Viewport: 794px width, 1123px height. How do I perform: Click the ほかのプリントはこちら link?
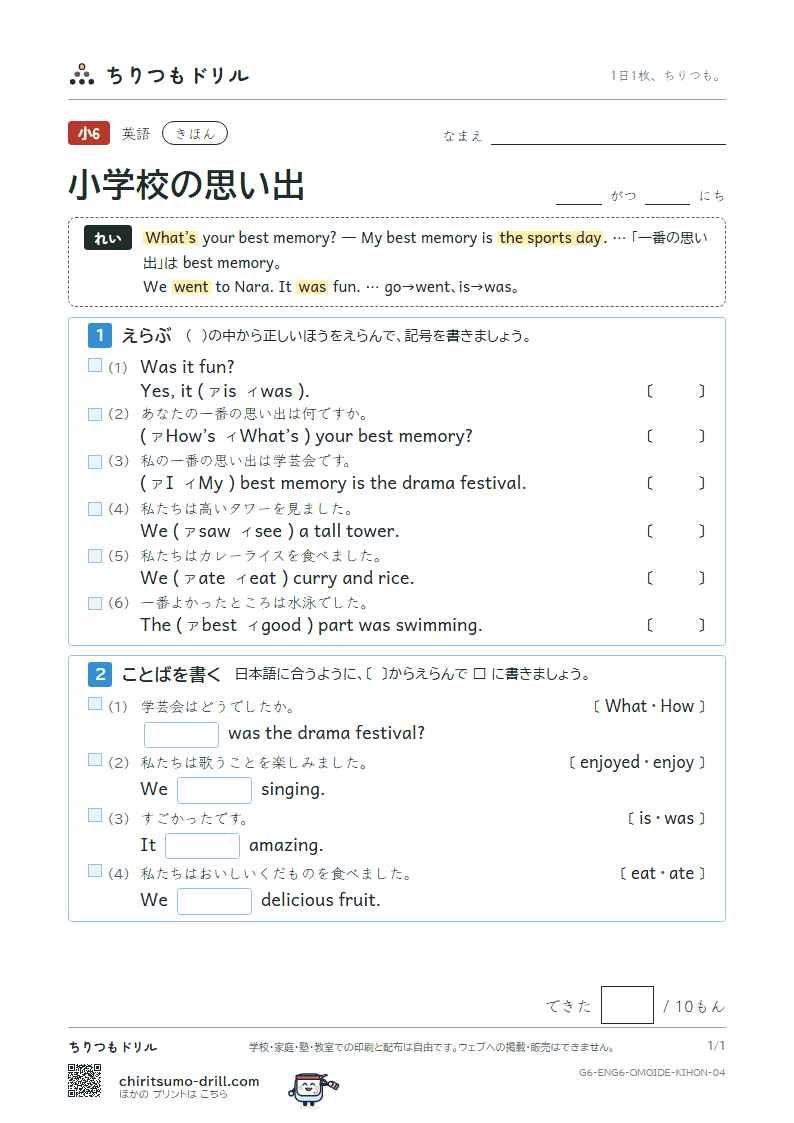(x=173, y=1094)
